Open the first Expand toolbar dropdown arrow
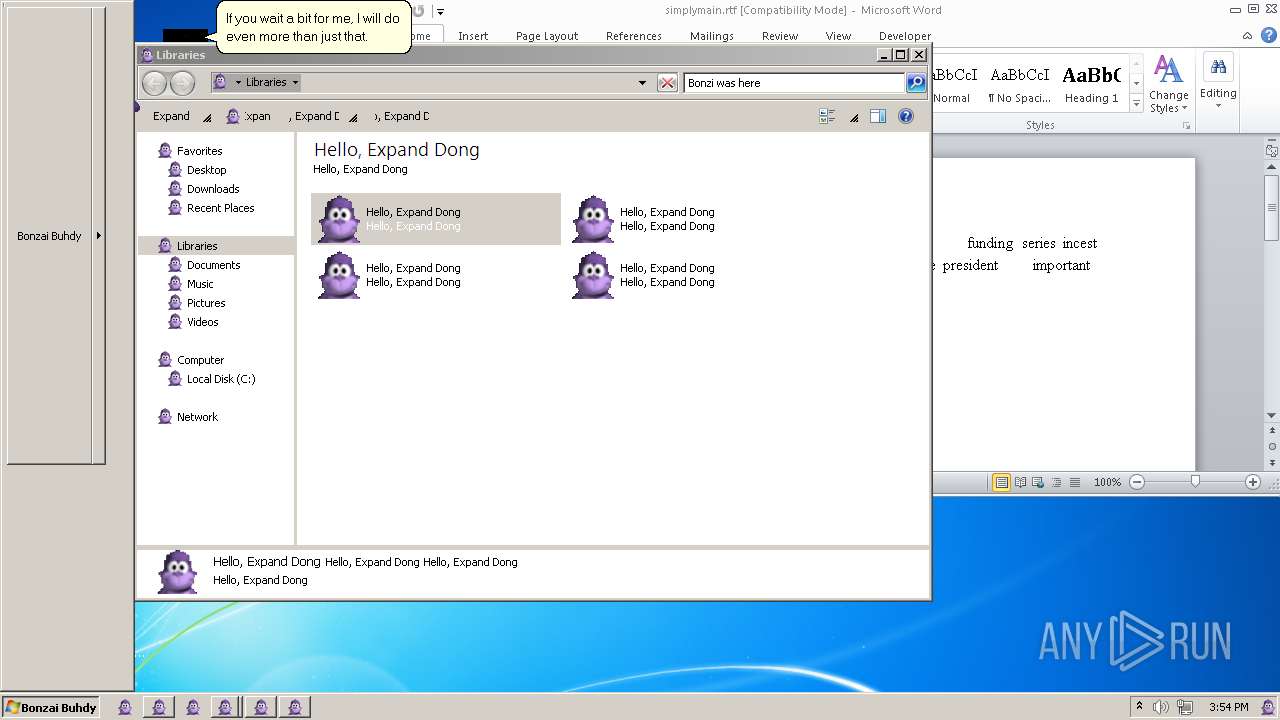 (207, 117)
